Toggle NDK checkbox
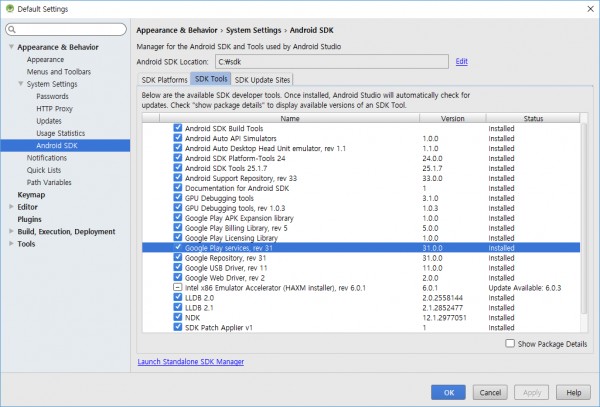 click(178, 317)
